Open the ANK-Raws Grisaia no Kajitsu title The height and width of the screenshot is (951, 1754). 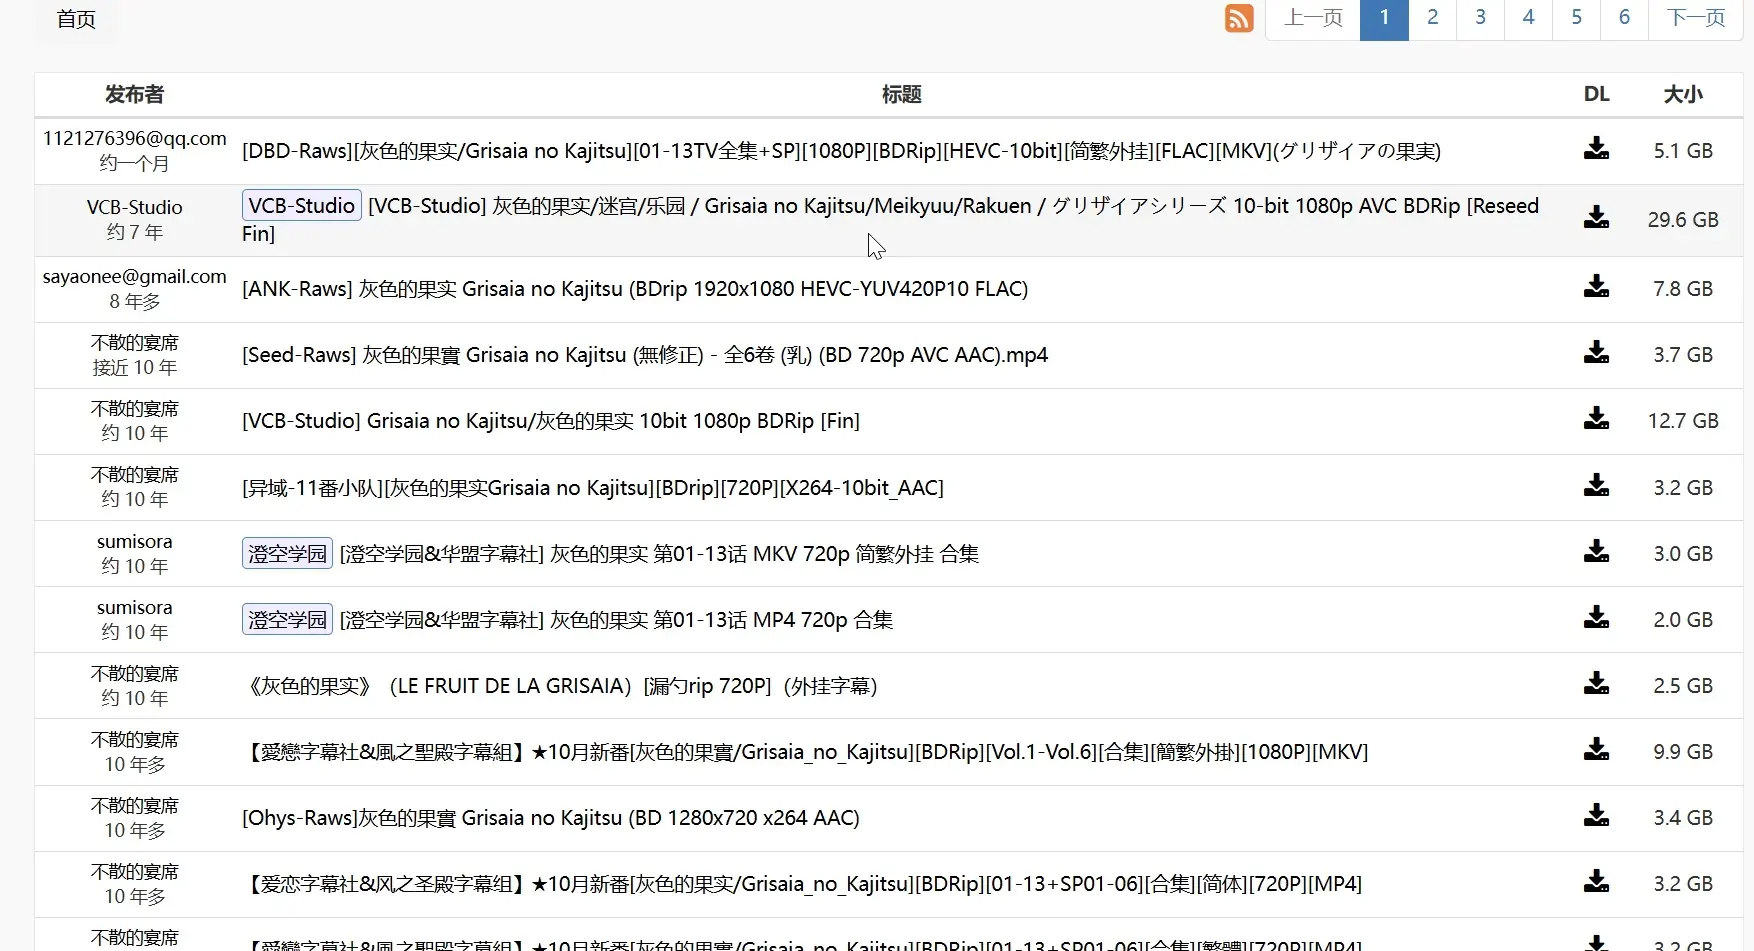635,289
